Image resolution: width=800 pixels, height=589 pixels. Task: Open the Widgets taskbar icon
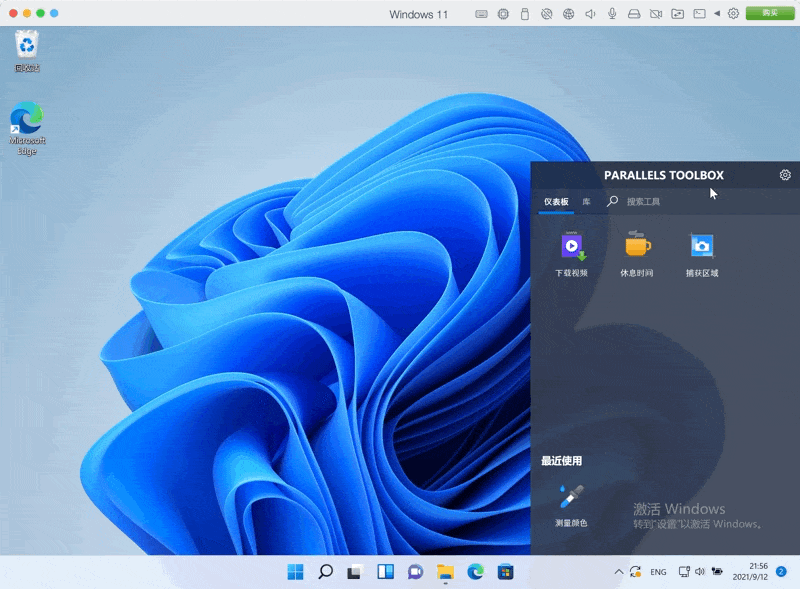coord(386,572)
